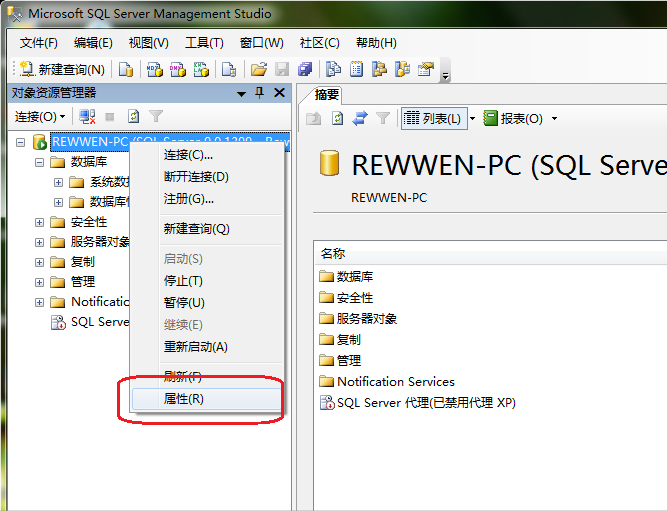Image resolution: width=667 pixels, height=511 pixels.
Task: Close the 对象资源管理器 panel
Action: (279, 92)
